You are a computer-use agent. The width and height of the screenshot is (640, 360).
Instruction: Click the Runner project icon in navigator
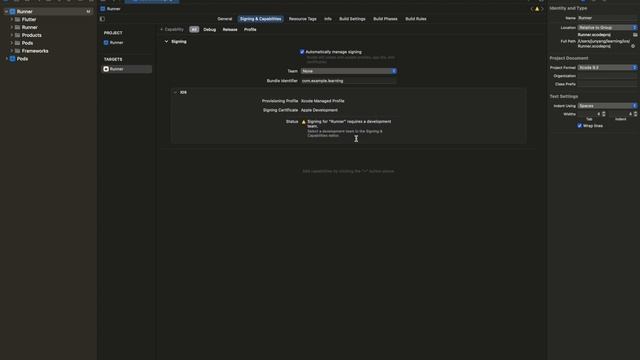[x=13, y=11]
